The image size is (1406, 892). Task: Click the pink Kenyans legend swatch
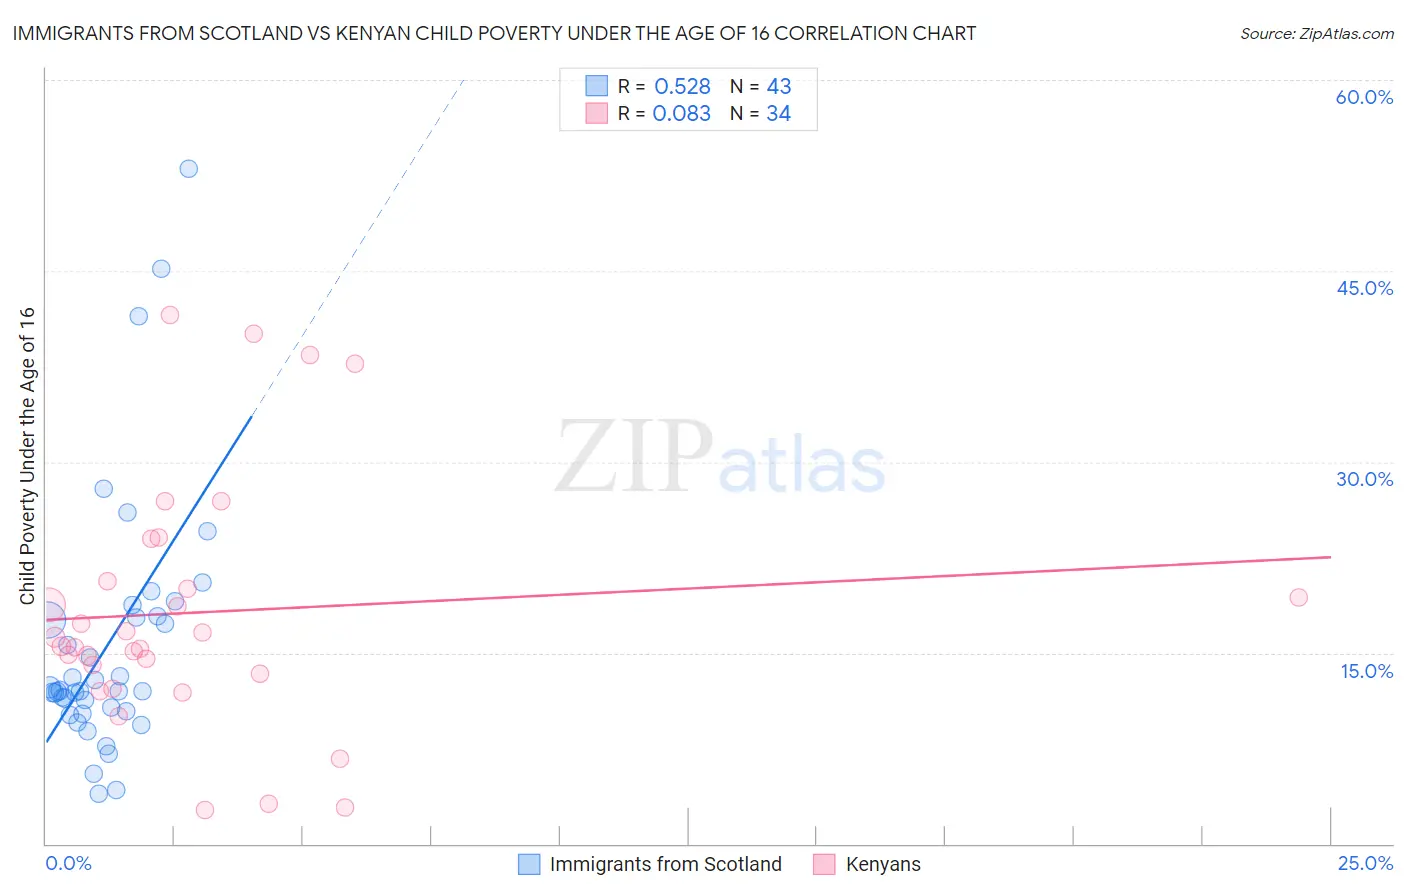[x=824, y=864]
